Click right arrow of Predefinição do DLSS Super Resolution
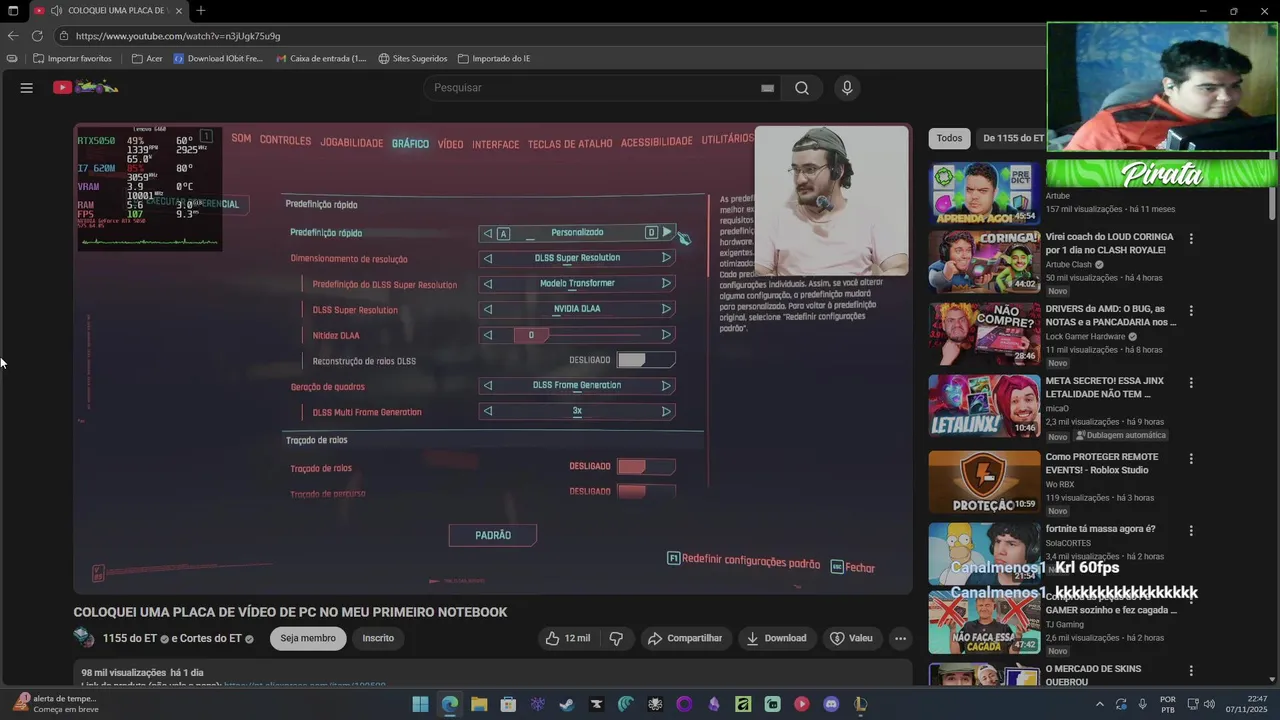 tap(666, 283)
